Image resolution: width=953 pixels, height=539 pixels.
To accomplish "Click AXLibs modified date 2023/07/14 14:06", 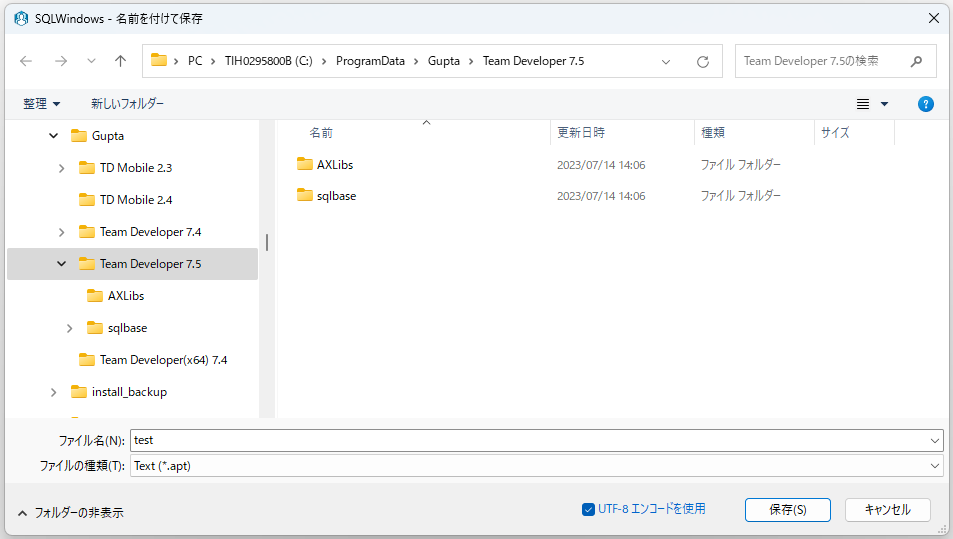I will pos(601,165).
